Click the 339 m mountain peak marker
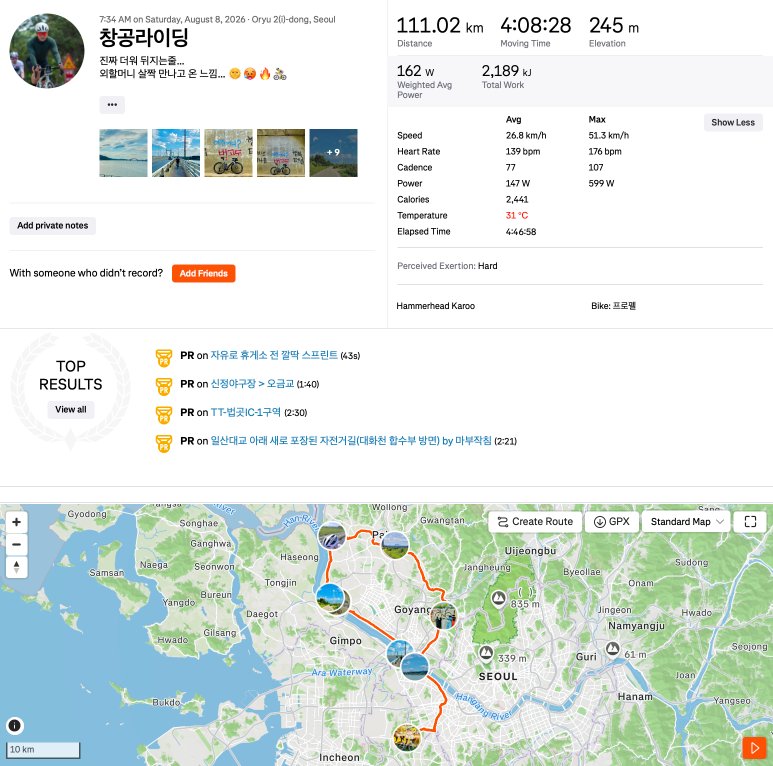The width and height of the screenshot is (773, 766). pyautogui.click(x=486, y=653)
